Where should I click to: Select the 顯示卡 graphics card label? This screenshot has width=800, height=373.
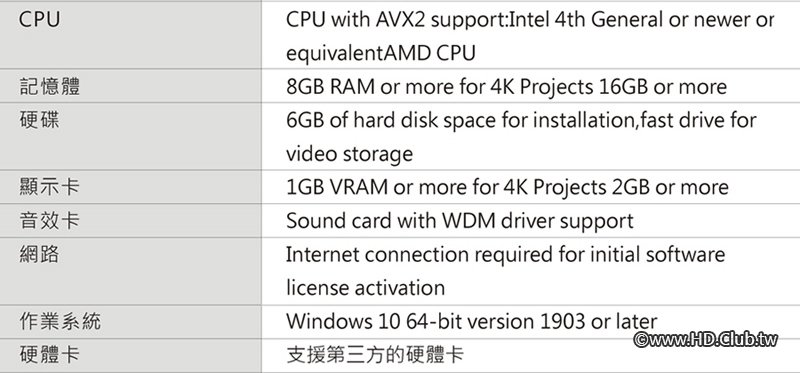49,187
